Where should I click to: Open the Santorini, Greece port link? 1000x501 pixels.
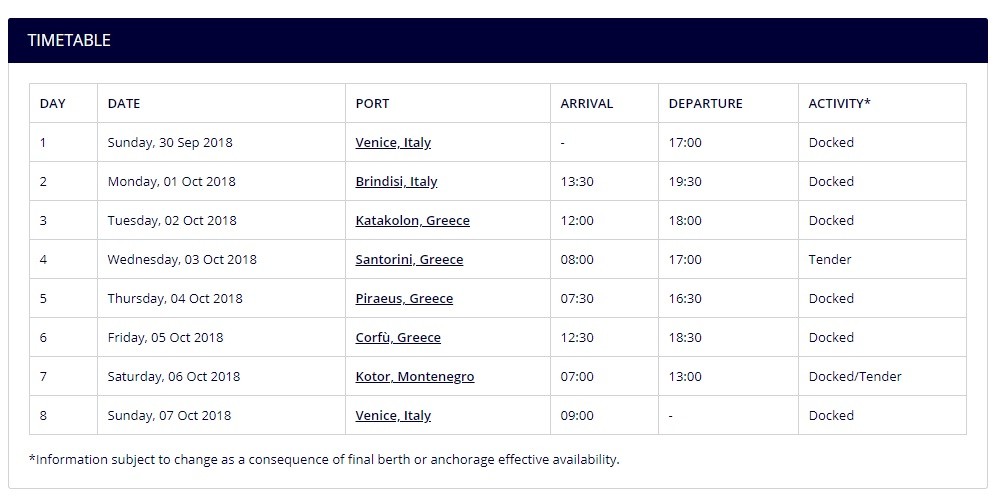tap(409, 259)
